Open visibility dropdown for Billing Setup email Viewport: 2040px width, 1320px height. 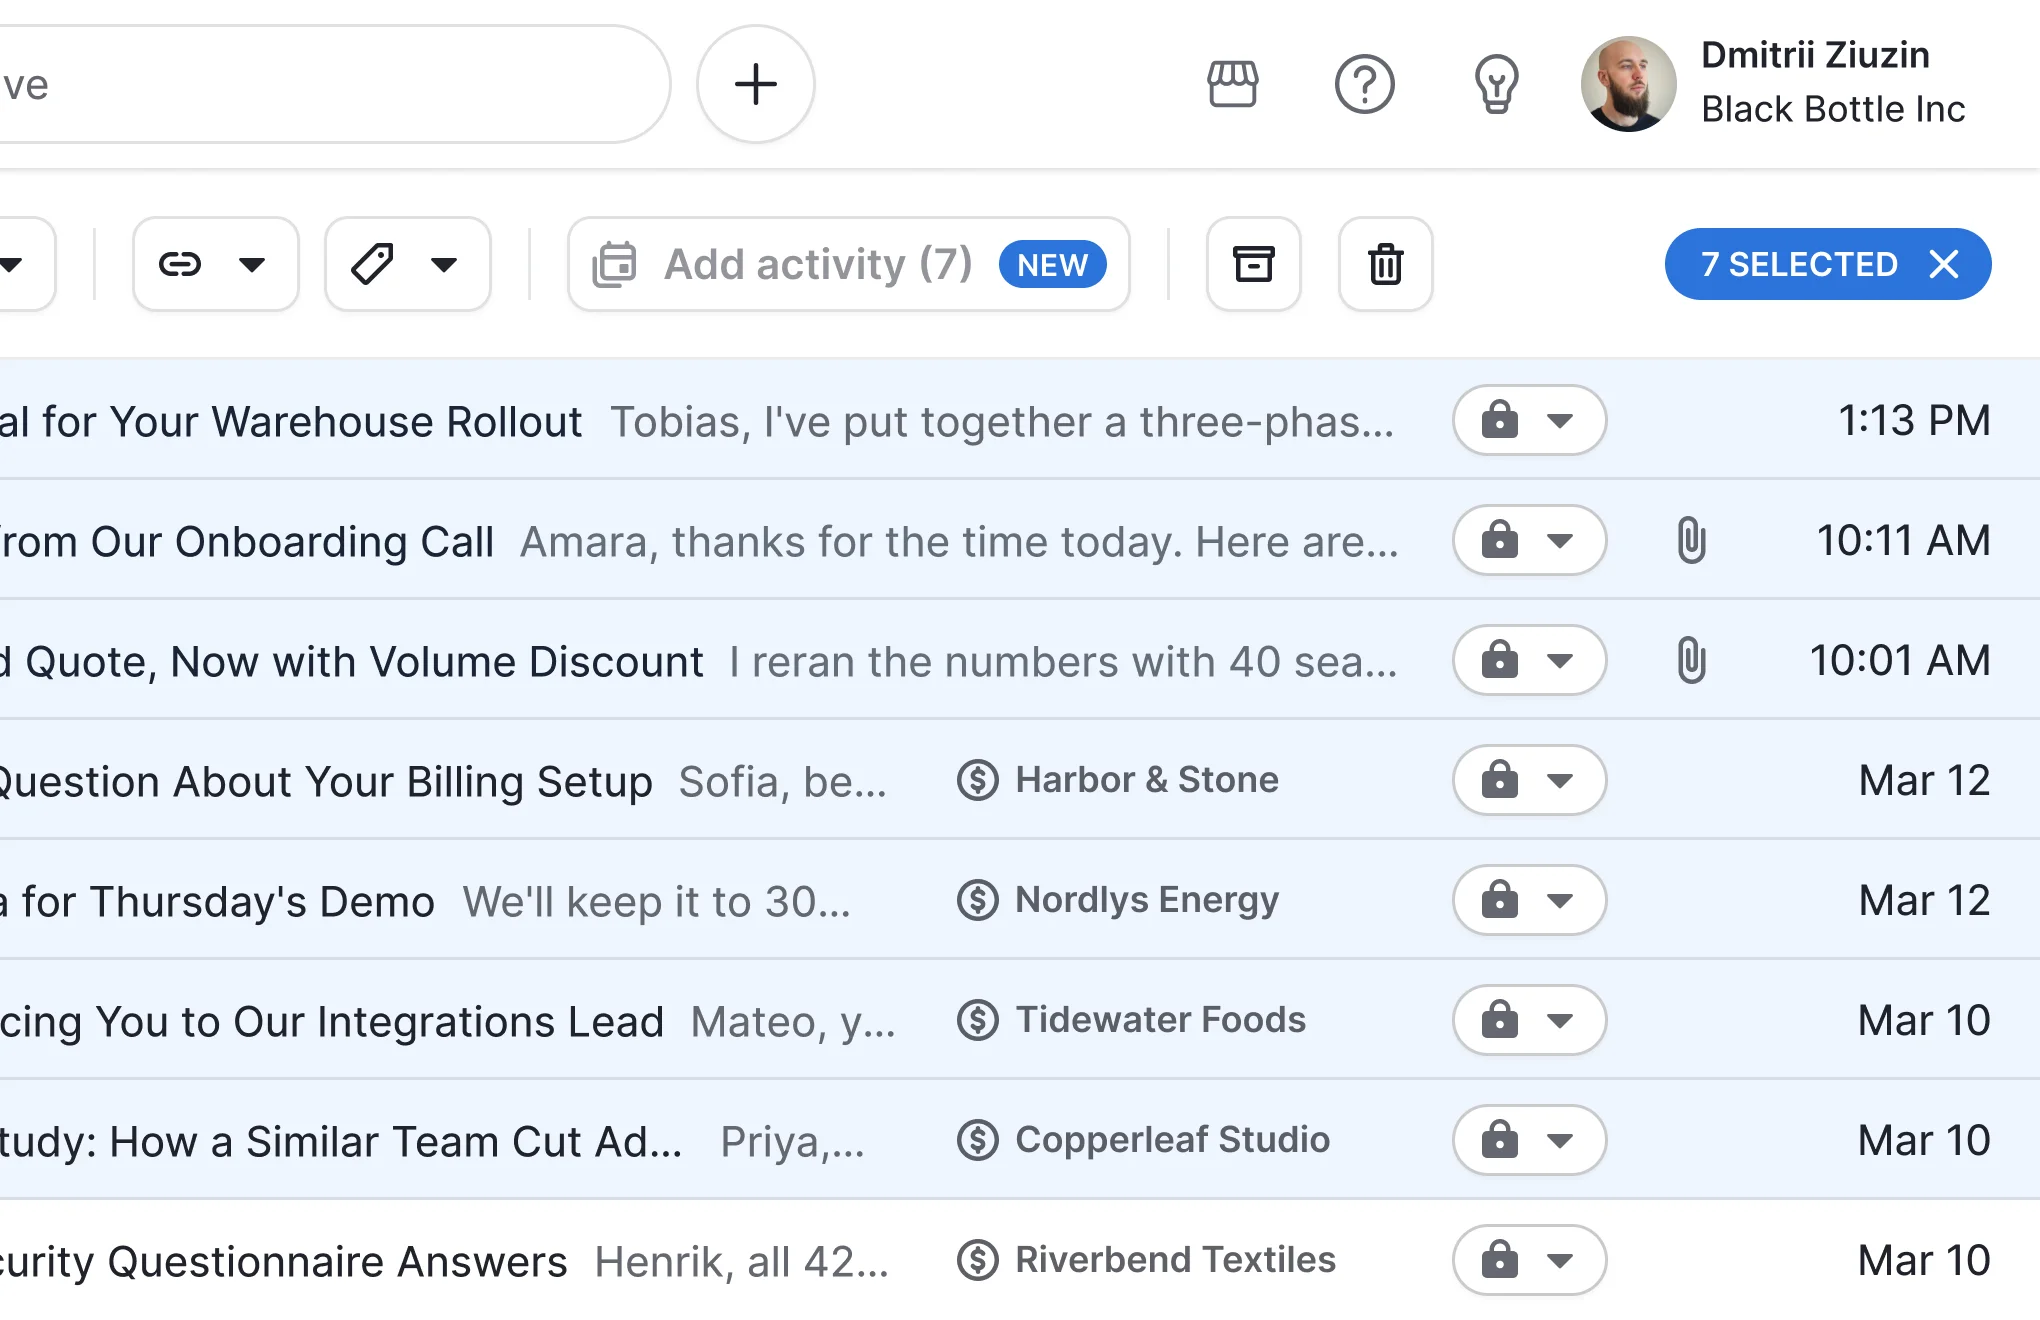click(1529, 780)
